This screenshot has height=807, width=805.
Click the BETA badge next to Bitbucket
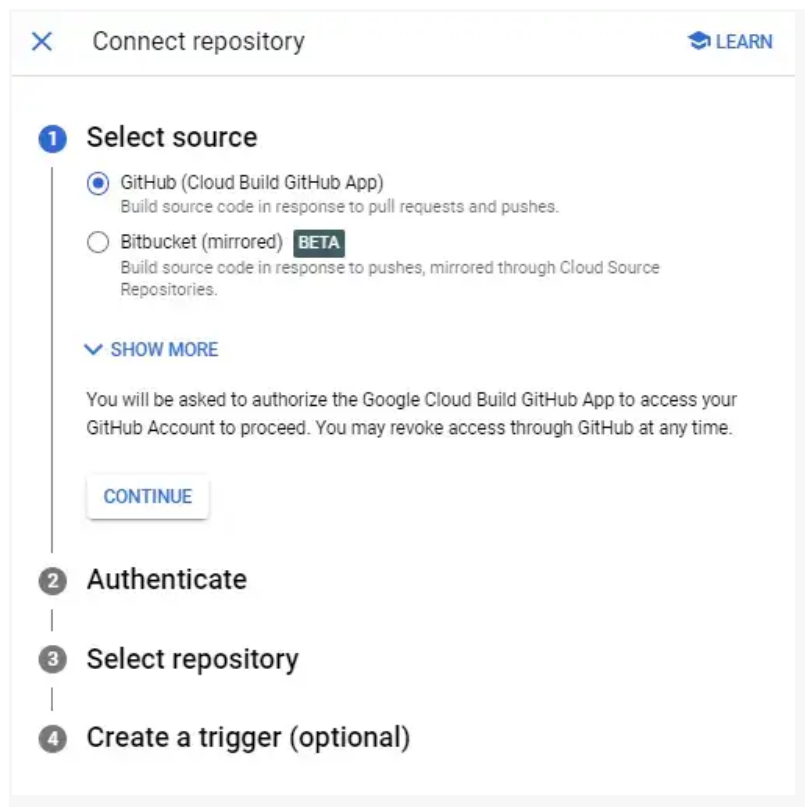[319, 243]
